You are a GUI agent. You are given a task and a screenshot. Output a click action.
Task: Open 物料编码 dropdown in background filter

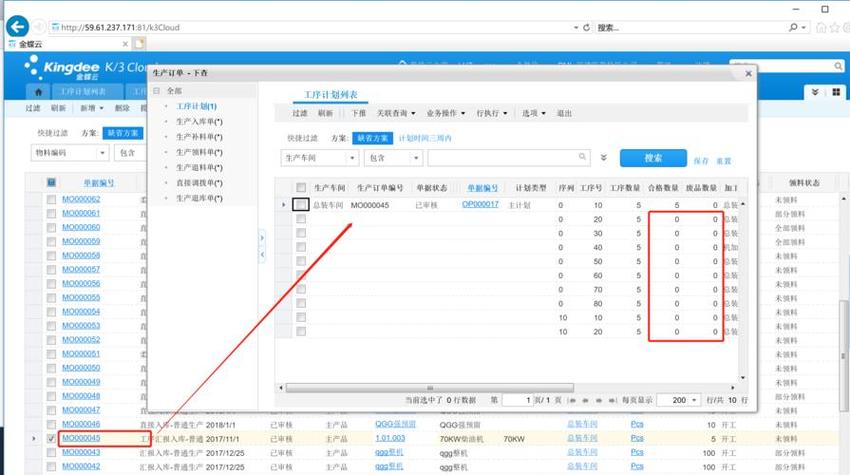102,153
